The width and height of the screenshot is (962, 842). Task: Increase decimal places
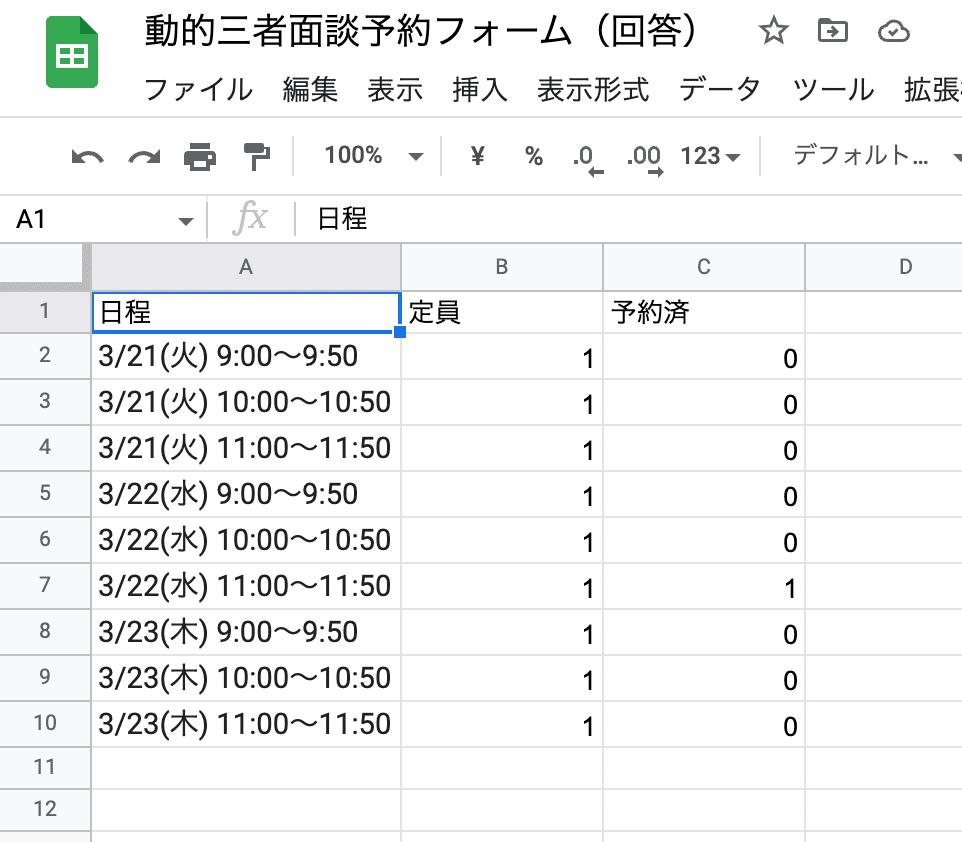644,159
